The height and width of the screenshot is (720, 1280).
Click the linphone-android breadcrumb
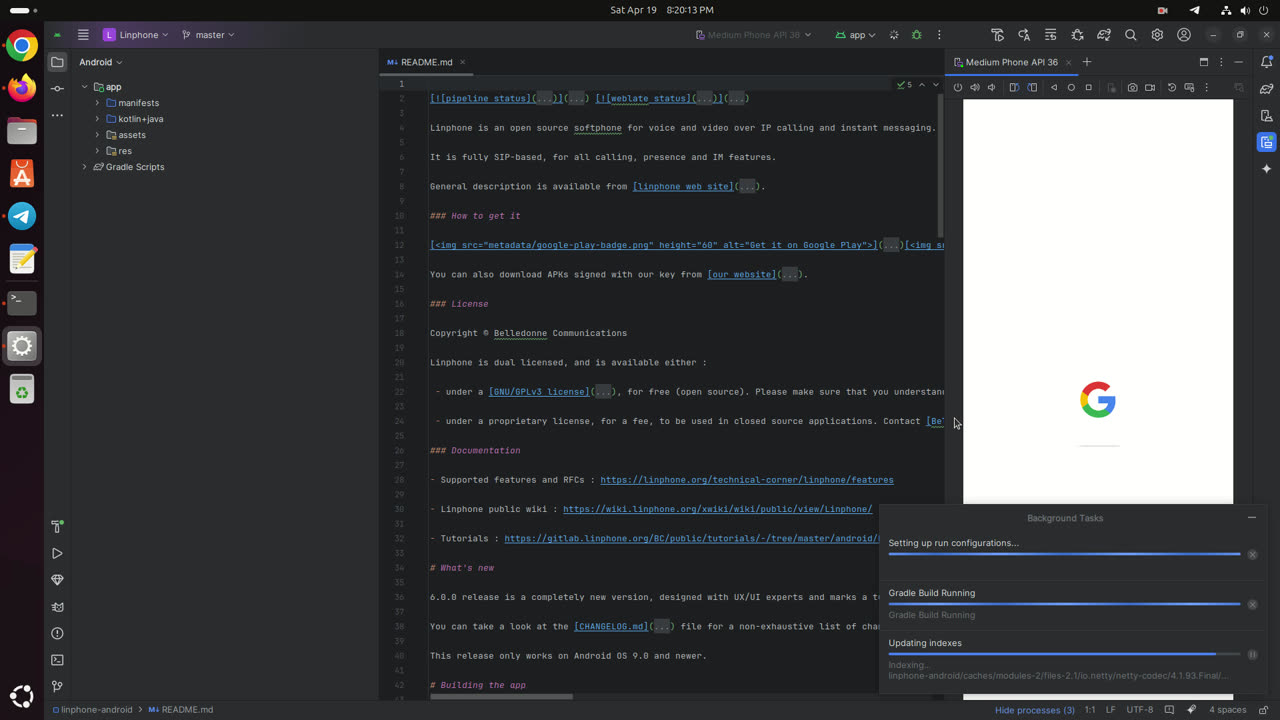pyautogui.click(x=91, y=710)
